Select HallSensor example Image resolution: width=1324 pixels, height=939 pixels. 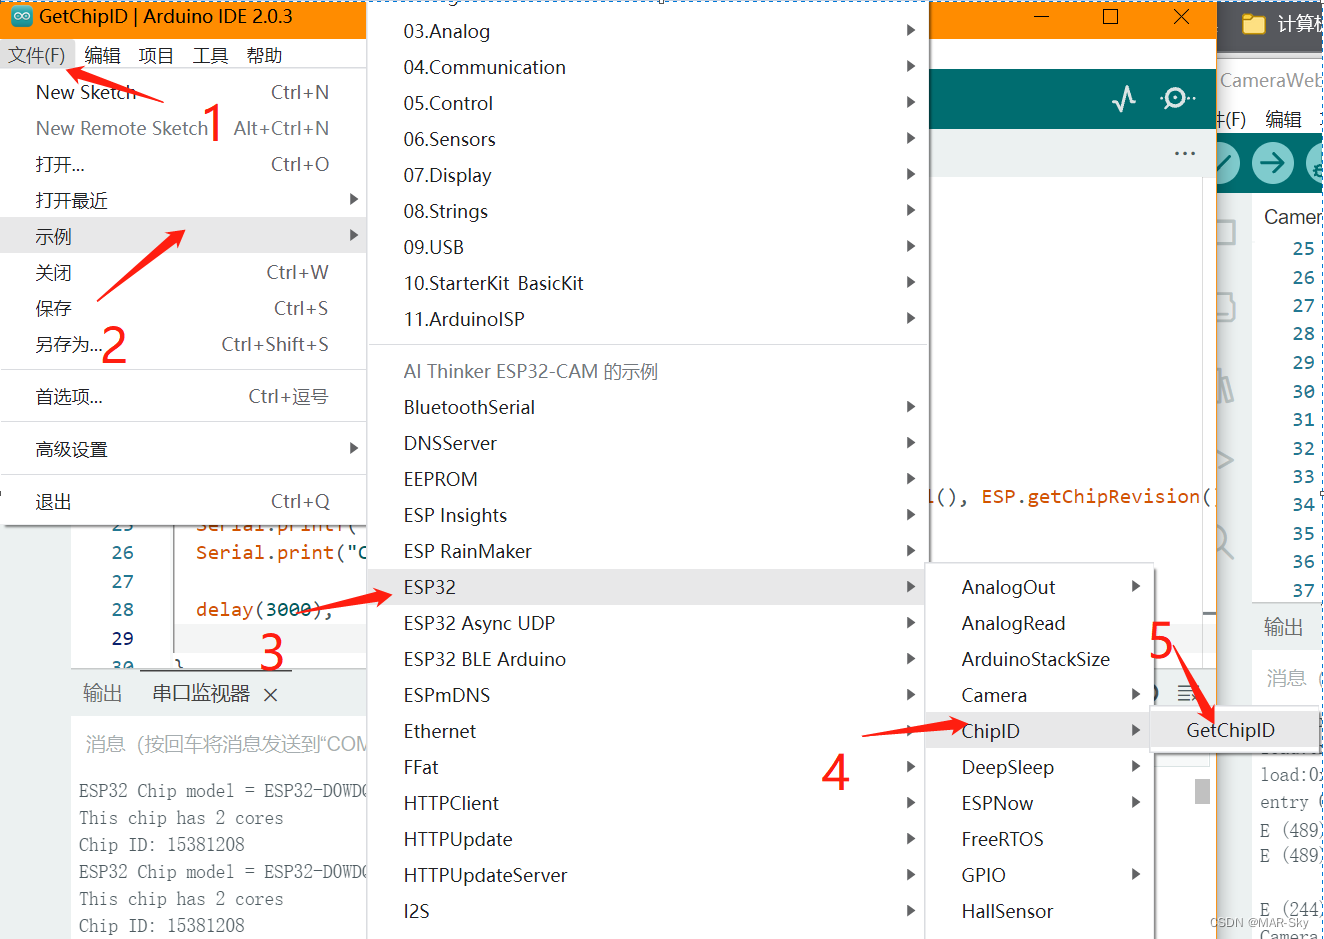tap(1040, 911)
